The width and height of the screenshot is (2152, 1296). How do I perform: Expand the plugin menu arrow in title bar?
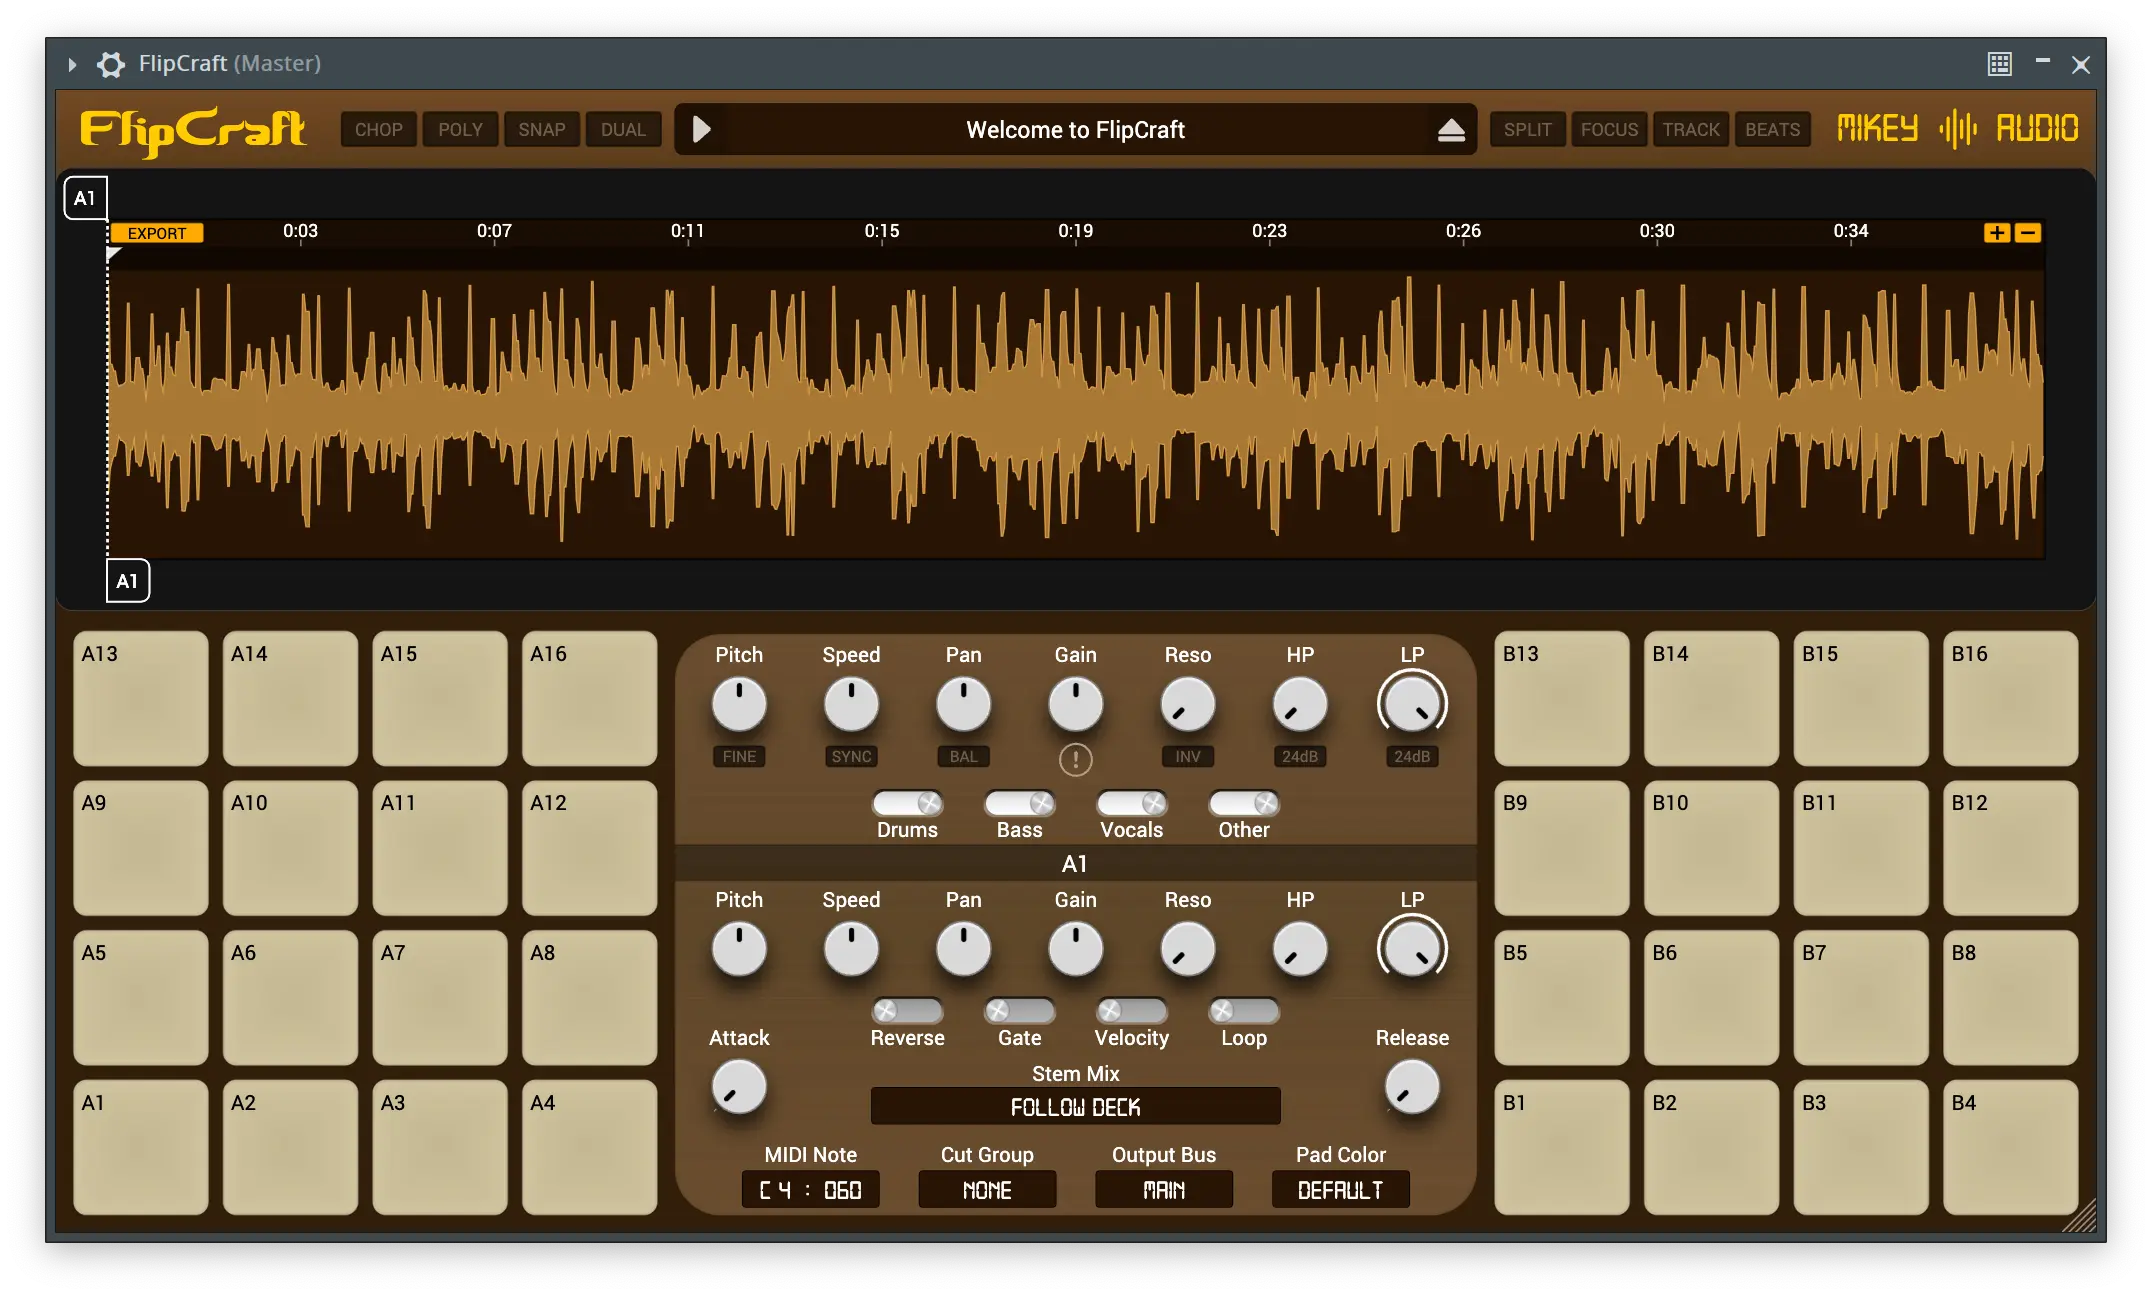coord(72,64)
